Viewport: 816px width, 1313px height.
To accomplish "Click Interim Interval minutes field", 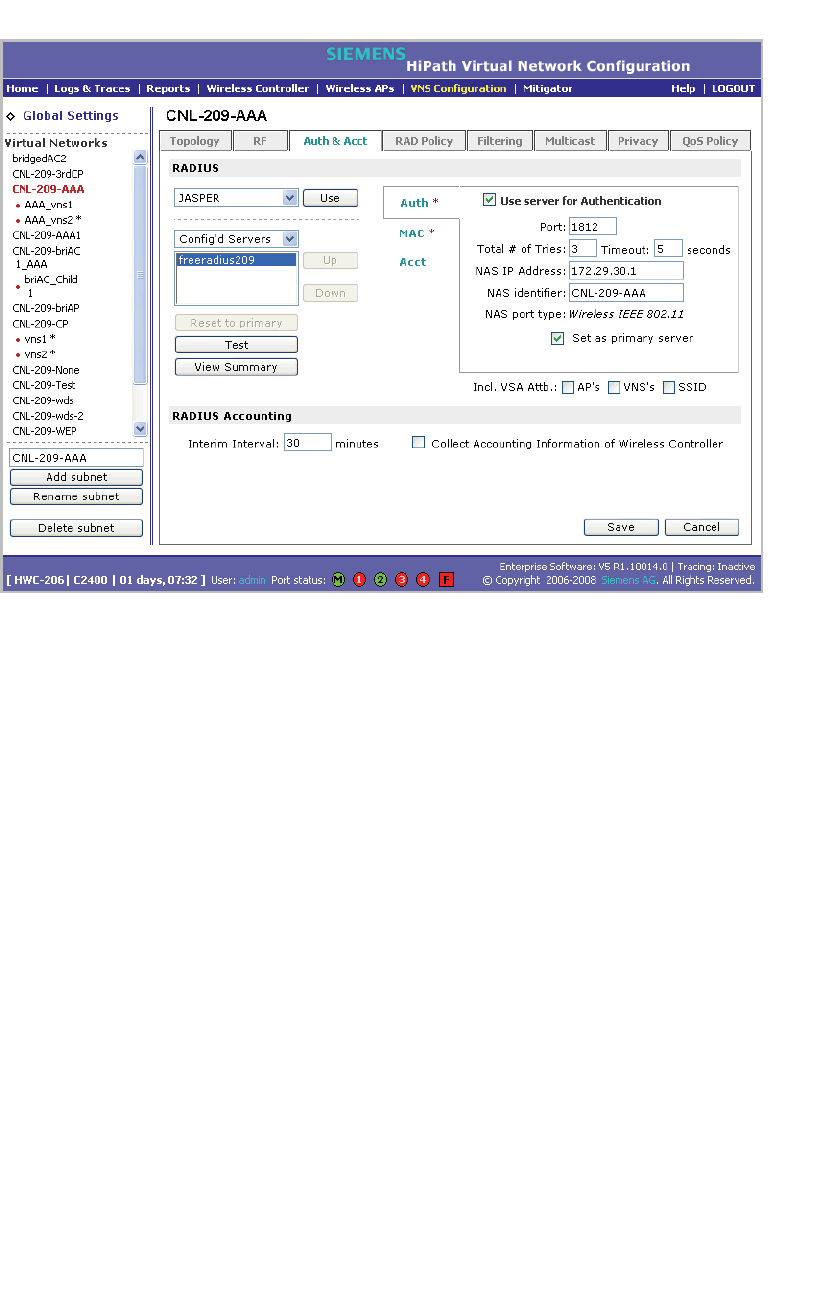I will click(308, 442).
